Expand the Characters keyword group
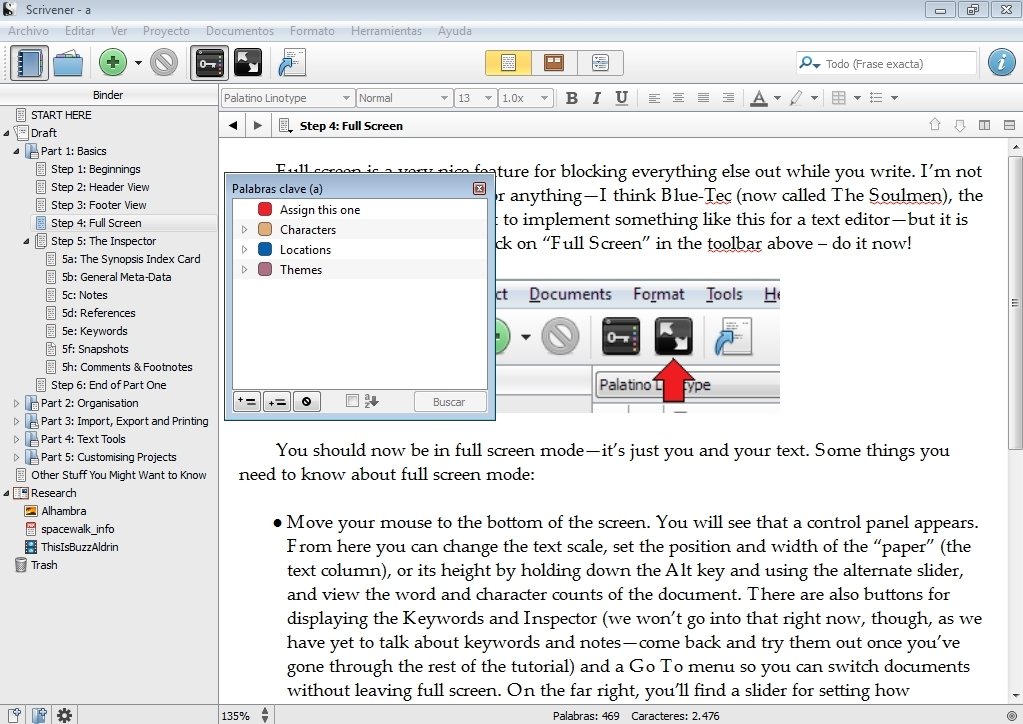This screenshot has width=1023, height=724. [244, 230]
